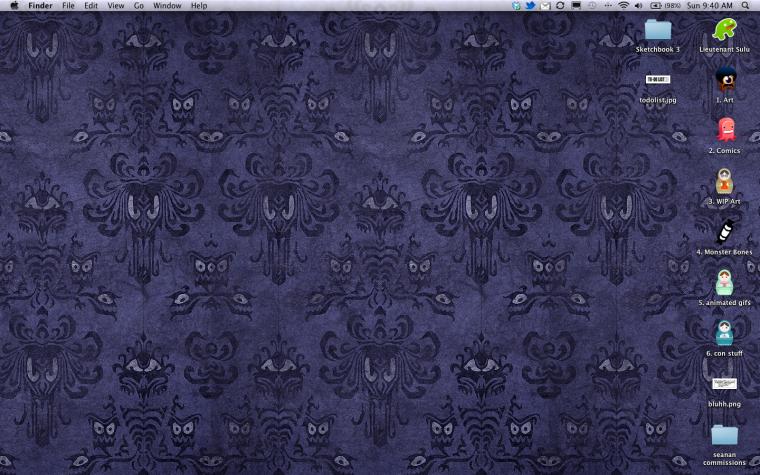Open the volume speaker menu

point(638,5)
